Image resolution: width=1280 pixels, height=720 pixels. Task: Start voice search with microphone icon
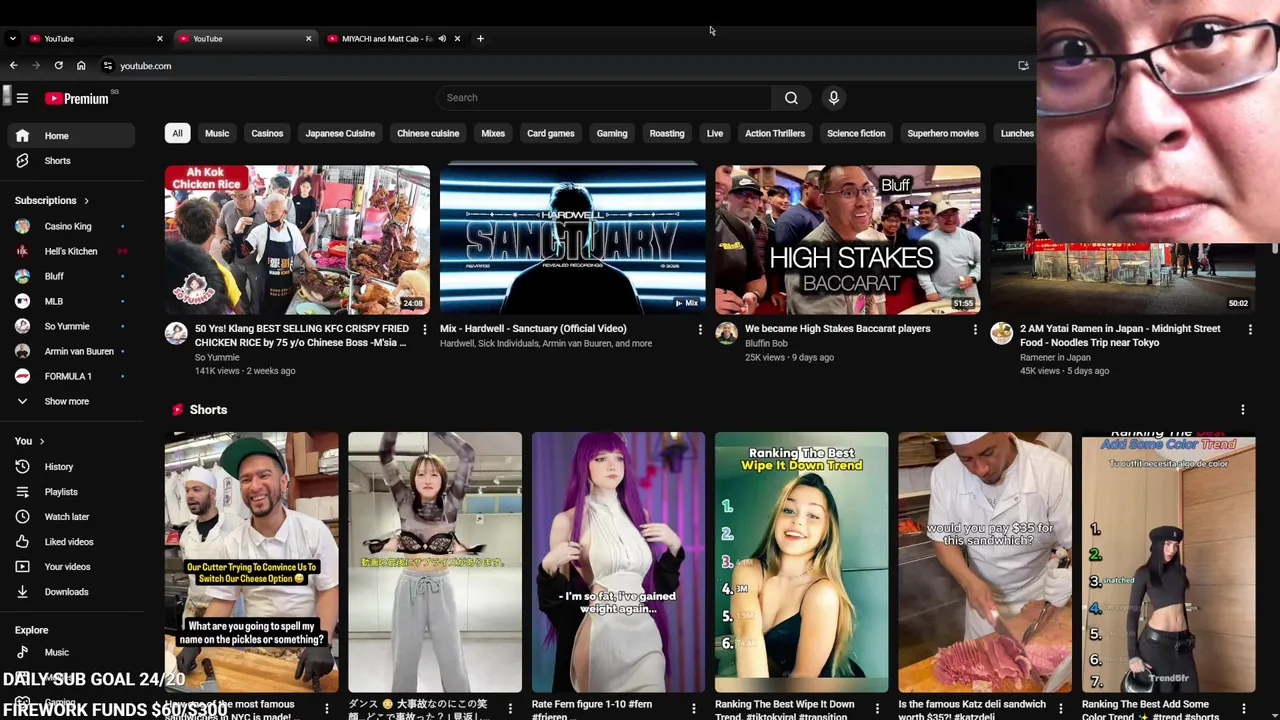[833, 98]
